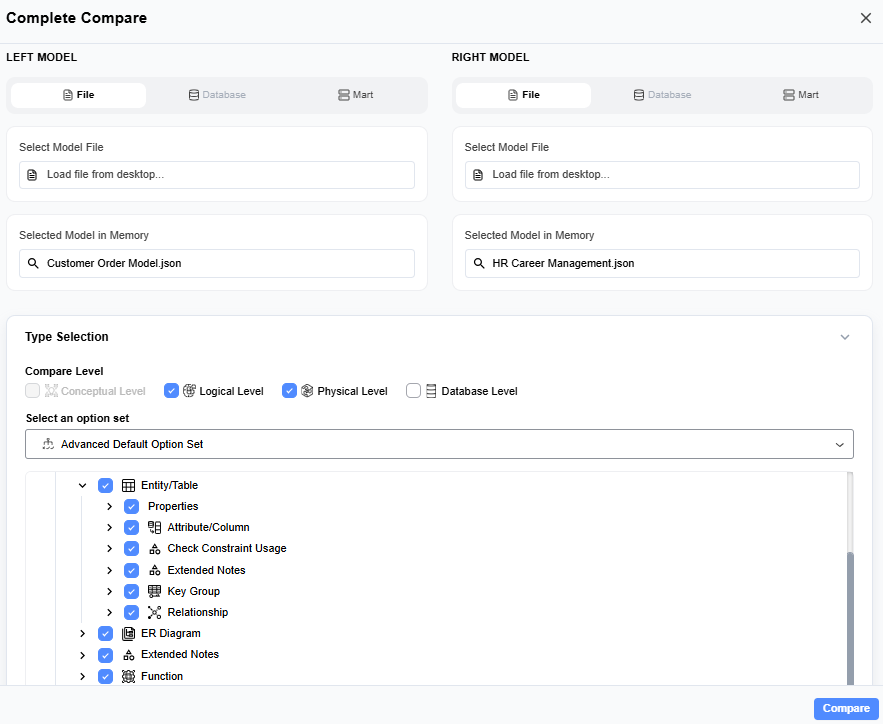Viewport: 883px width, 724px height.
Task: Click the Compare button
Action: tap(846, 709)
